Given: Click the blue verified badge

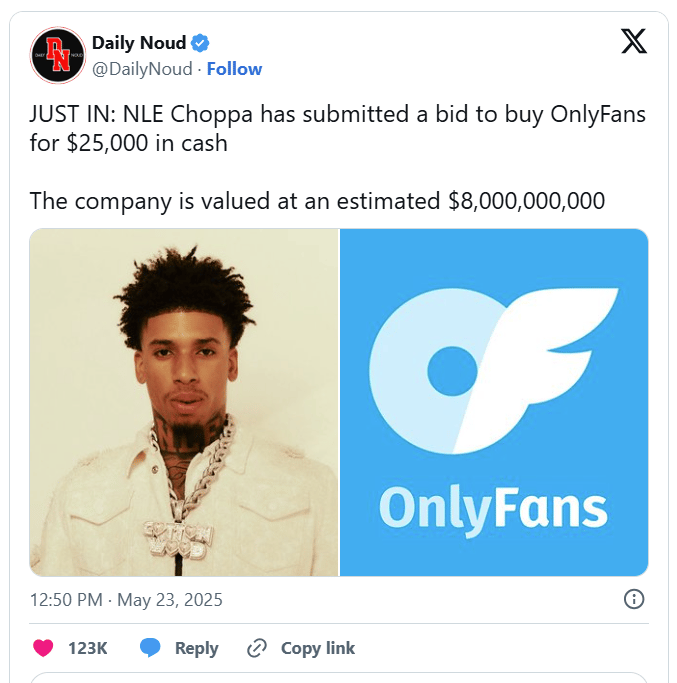Looking at the screenshot, I should click(200, 43).
